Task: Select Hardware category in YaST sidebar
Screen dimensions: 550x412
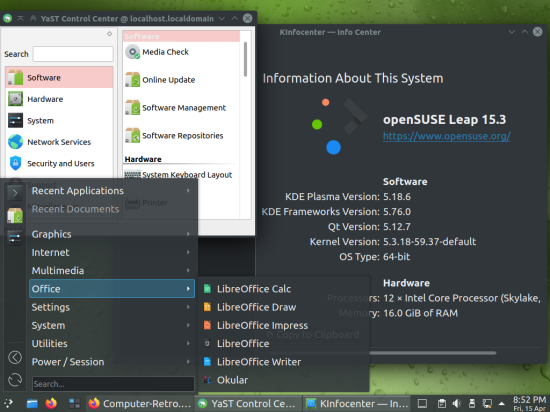Action: (x=59, y=99)
